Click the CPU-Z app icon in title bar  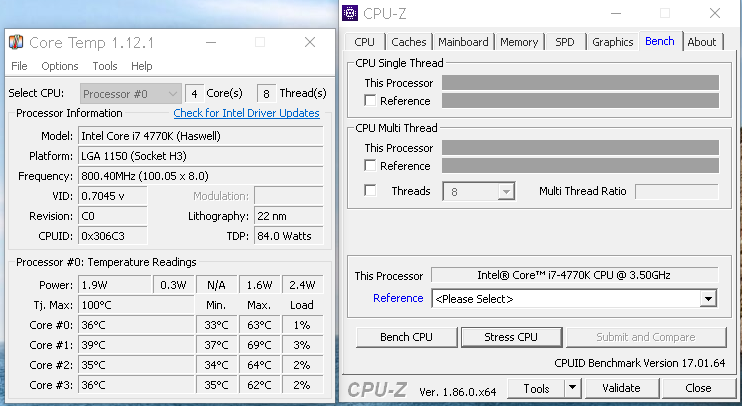pos(350,13)
